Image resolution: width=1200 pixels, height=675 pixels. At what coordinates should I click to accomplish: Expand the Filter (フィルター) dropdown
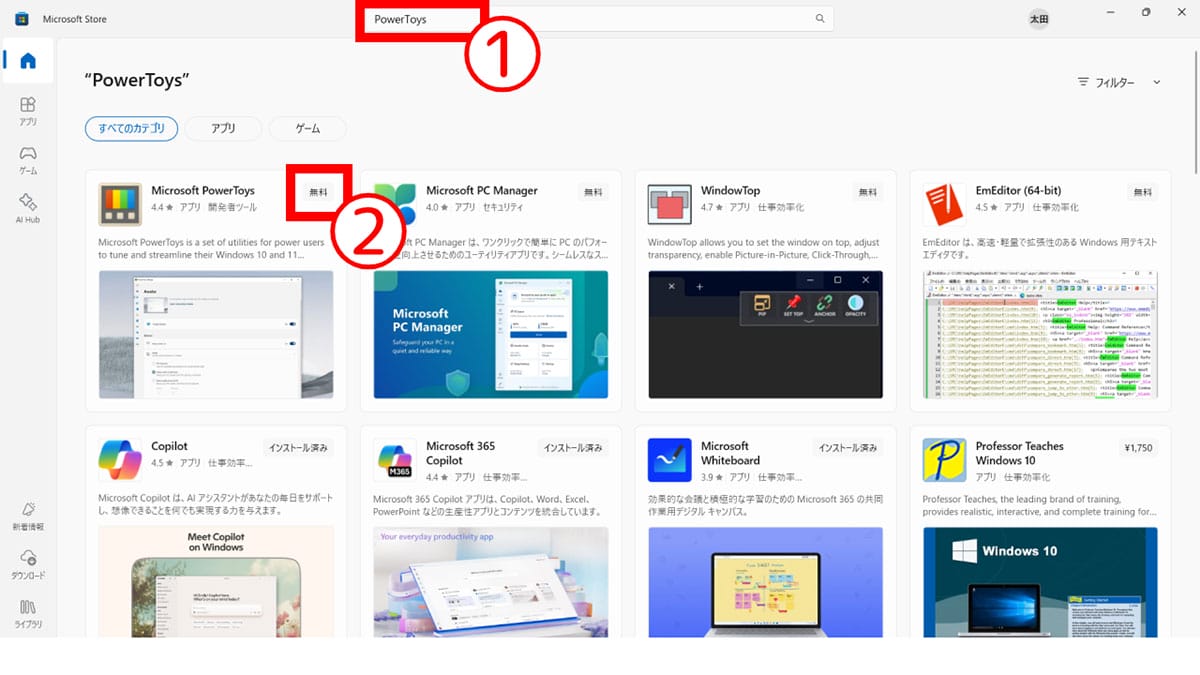pyautogui.click(x=1118, y=82)
